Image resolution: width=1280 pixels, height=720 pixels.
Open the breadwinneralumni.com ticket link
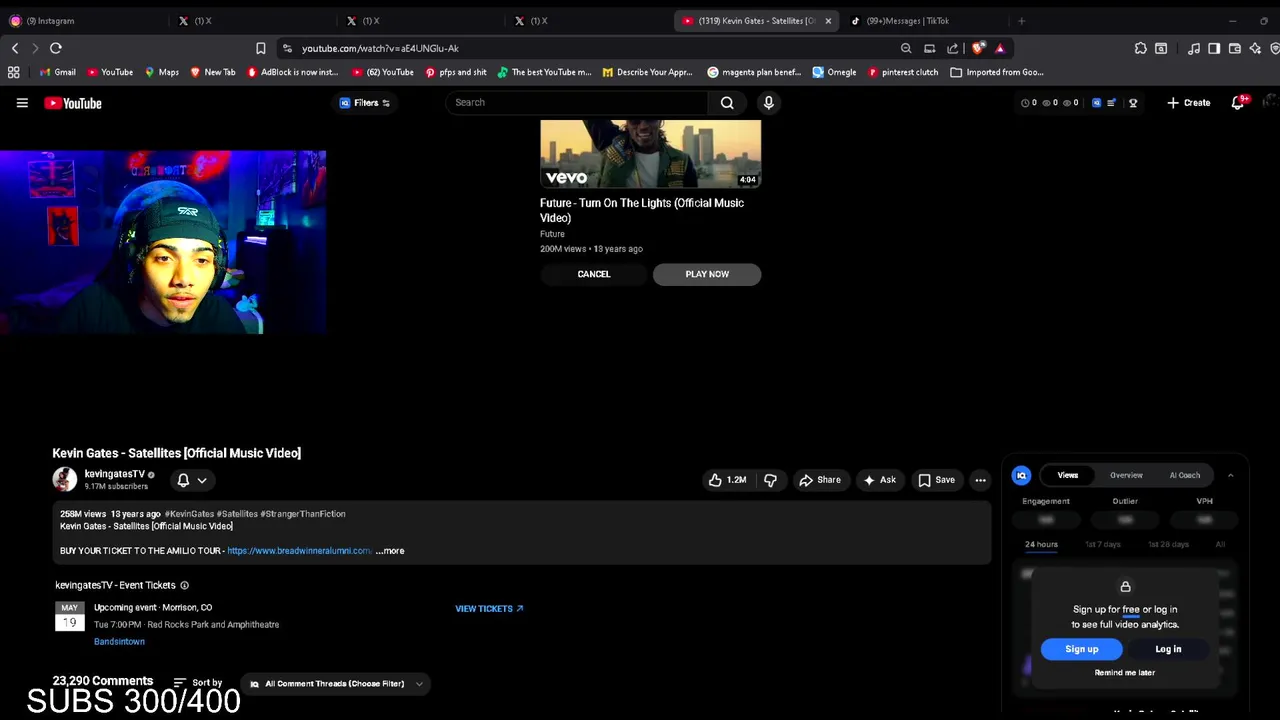(x=299, y=551)
